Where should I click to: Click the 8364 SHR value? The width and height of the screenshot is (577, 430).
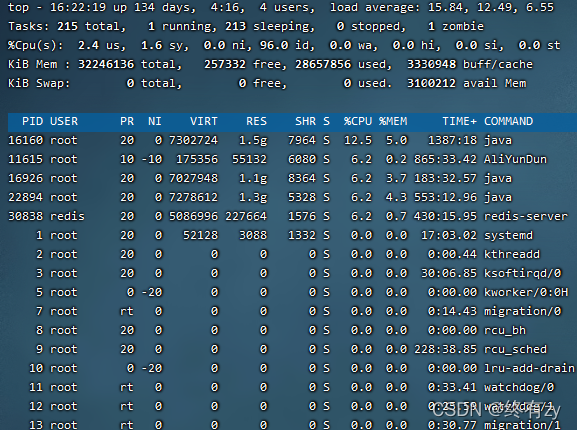point(302,178)
